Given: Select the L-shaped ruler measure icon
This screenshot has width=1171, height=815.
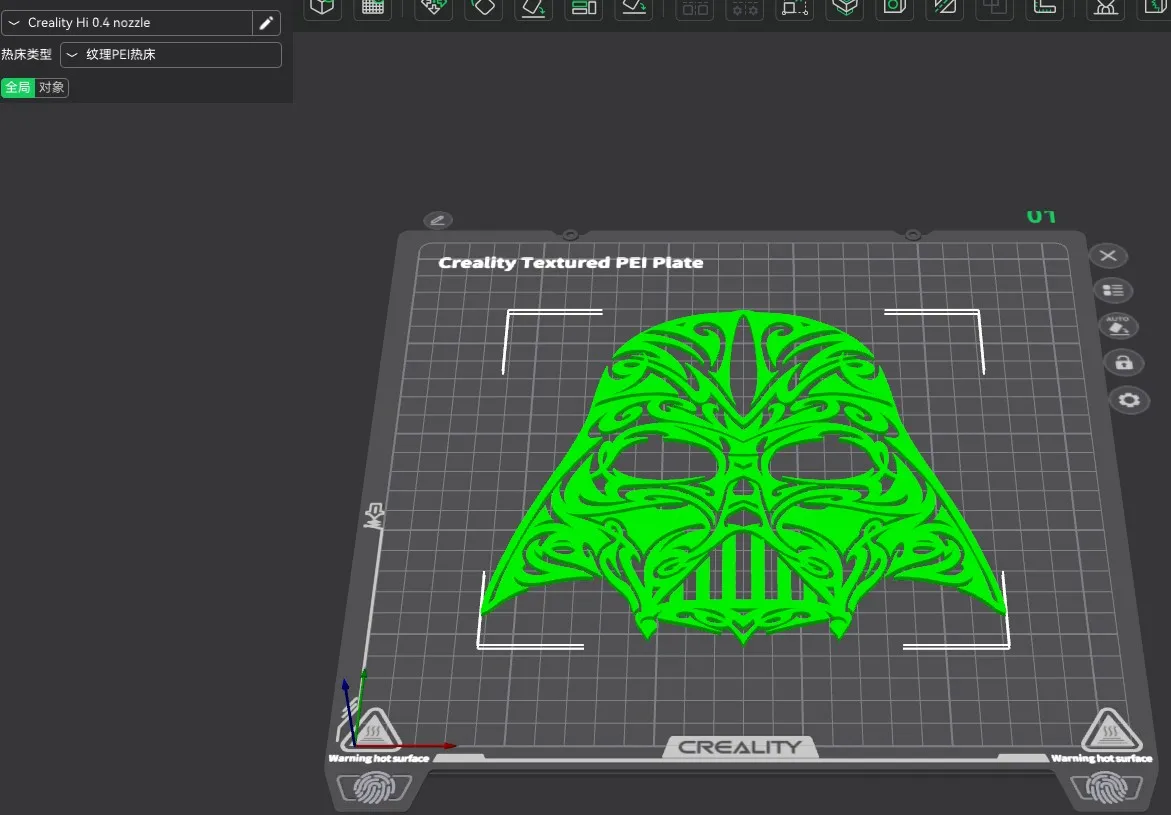Looking at the screenshot, I should click(1044, 8).
